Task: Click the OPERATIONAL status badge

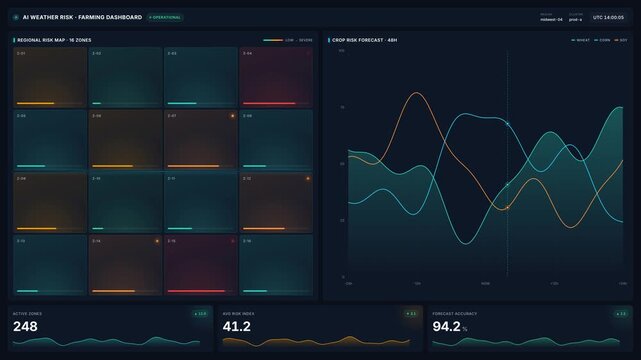Action: click(x=165, y=18)
